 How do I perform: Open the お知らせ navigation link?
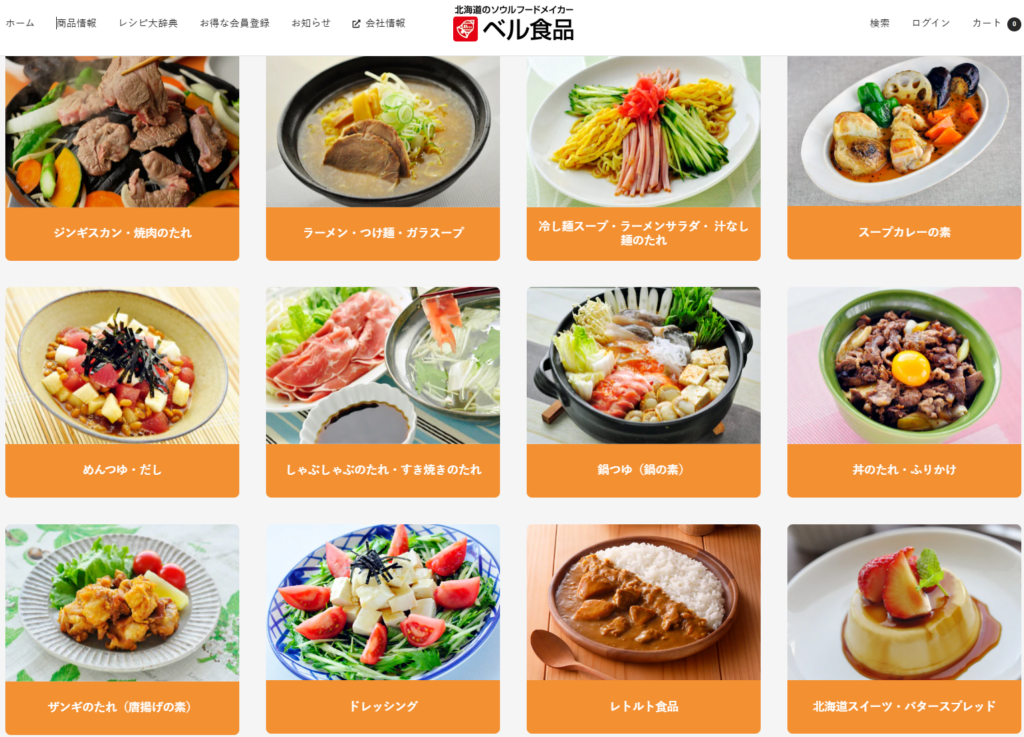(x=311, y=23)
